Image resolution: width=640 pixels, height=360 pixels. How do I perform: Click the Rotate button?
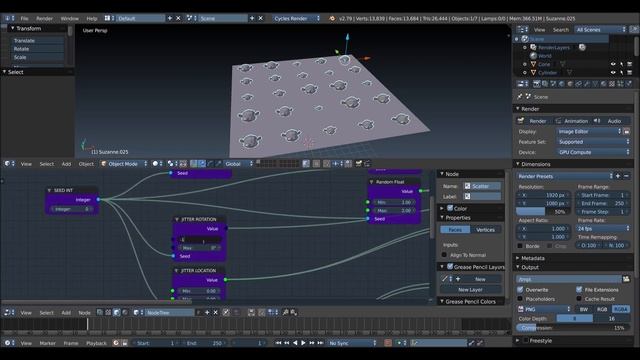pyautogui.click(x=37, y=49)
